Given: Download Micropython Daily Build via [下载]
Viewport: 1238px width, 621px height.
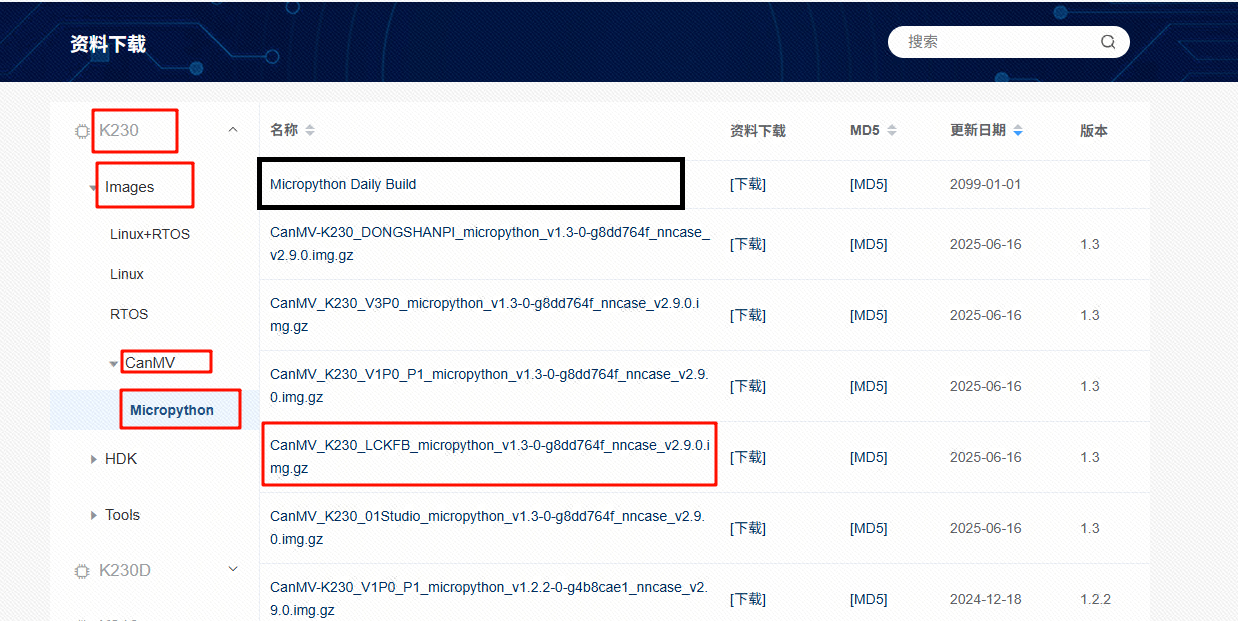Looking at the screenshot, I should pos(748,184).
